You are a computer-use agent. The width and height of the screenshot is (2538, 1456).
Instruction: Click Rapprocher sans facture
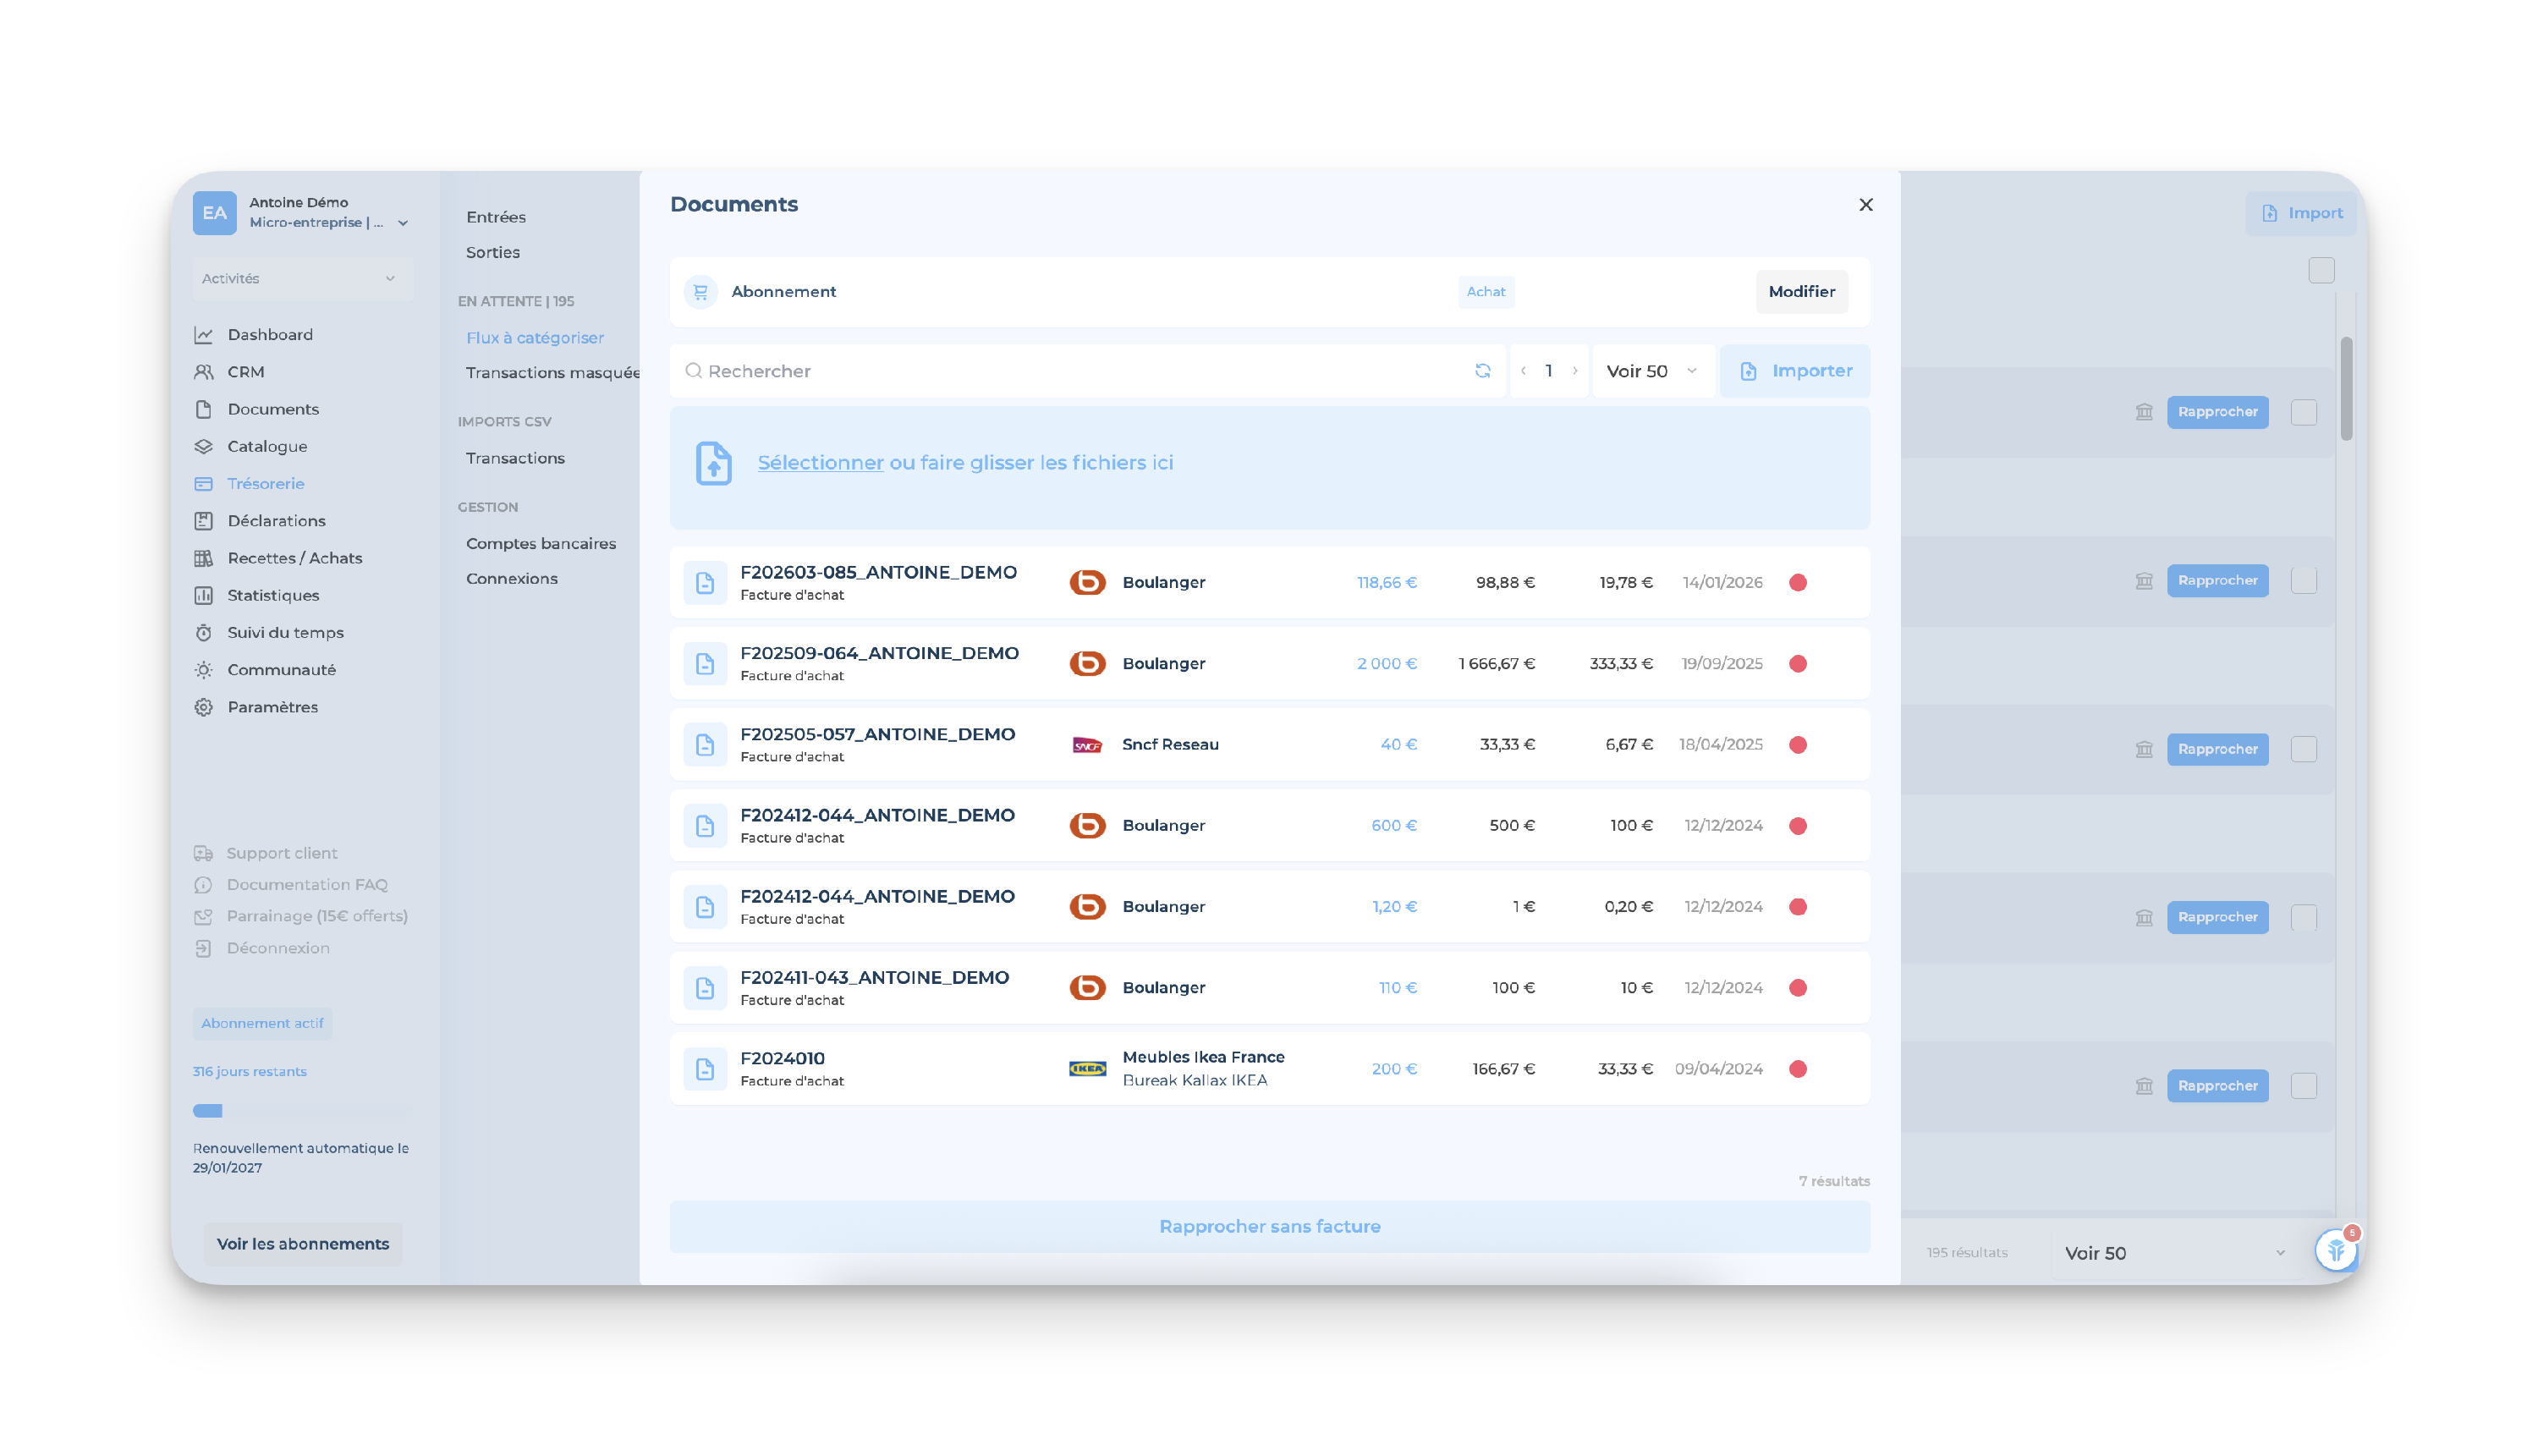pos(1269,1226)
